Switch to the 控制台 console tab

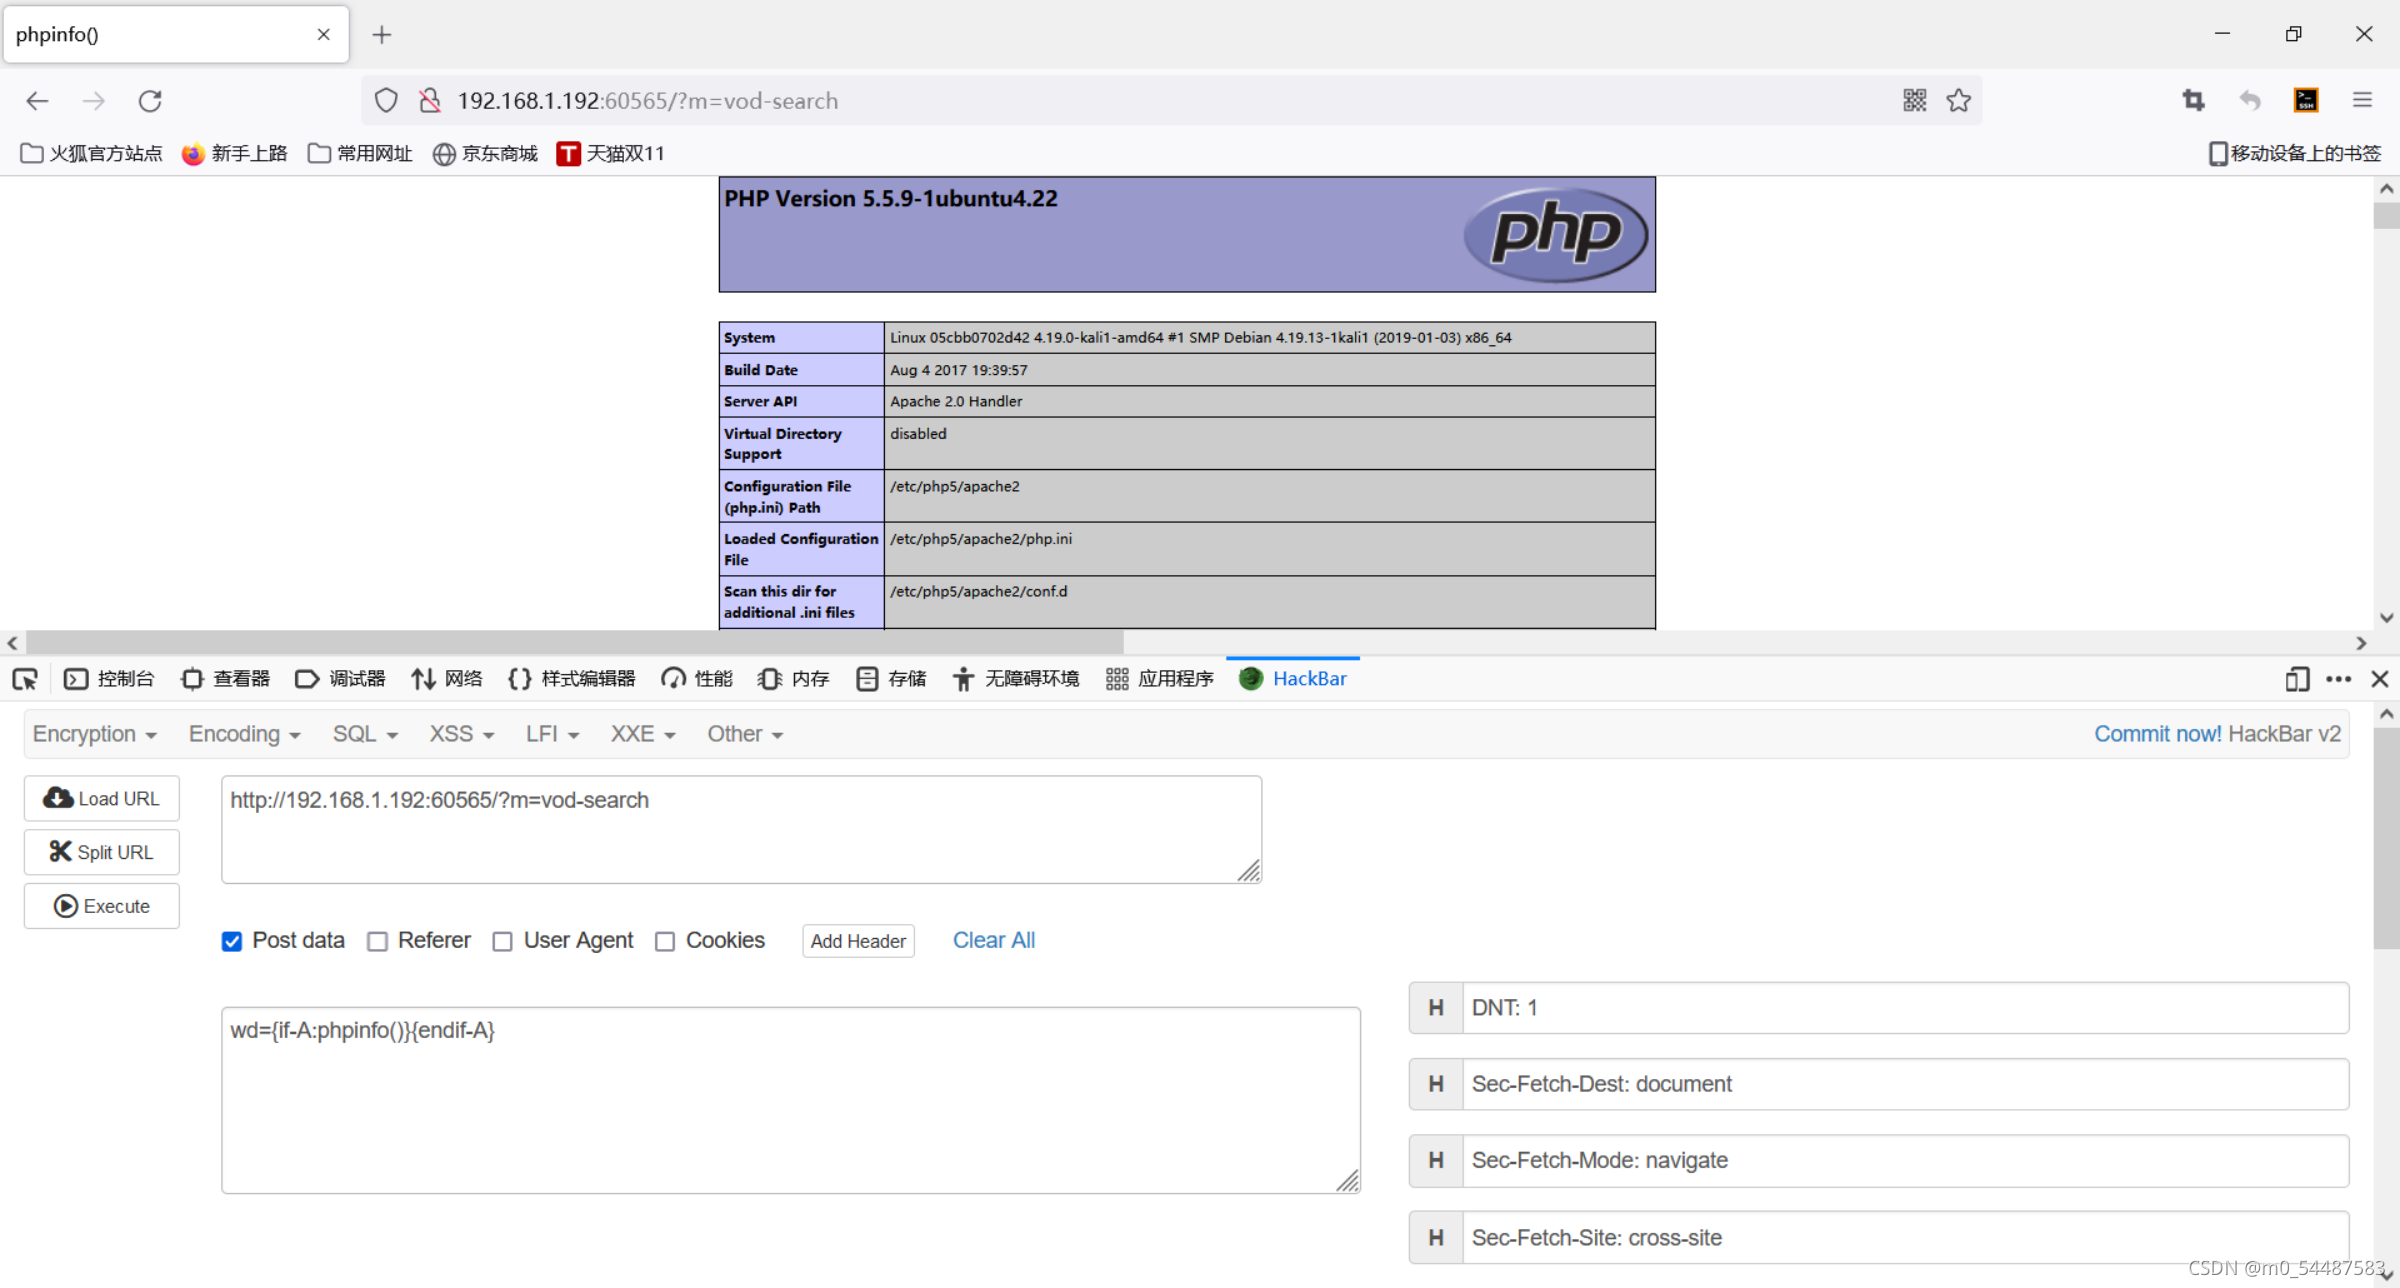110,679
